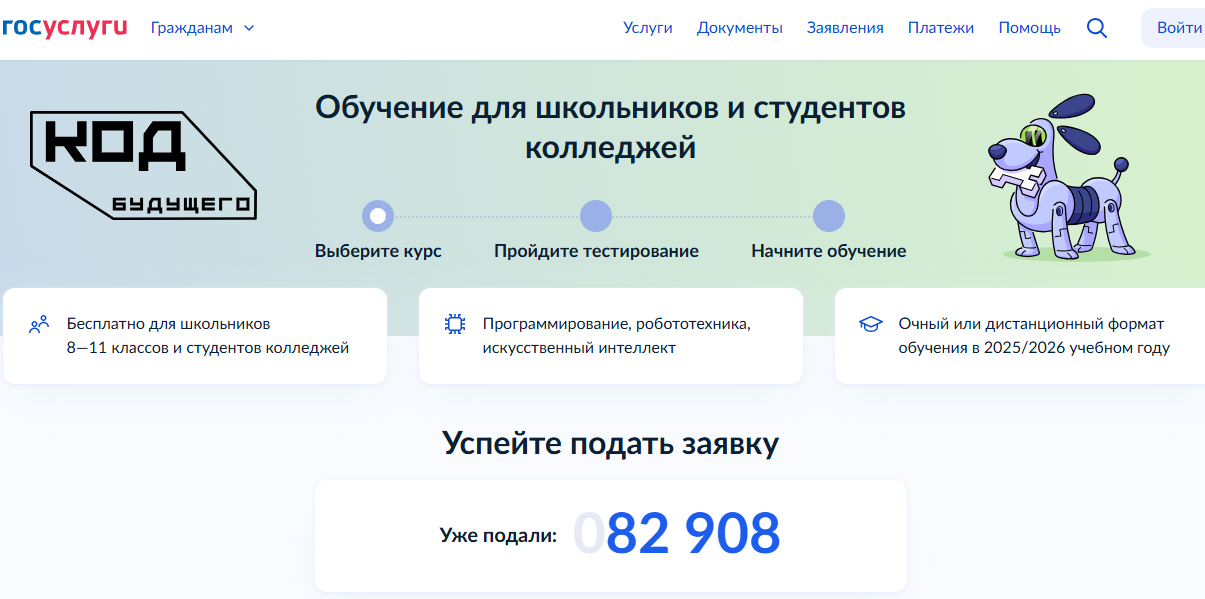1205x599 pixels.
Task: Go to the Заявления section
Action: click(845, 28)
